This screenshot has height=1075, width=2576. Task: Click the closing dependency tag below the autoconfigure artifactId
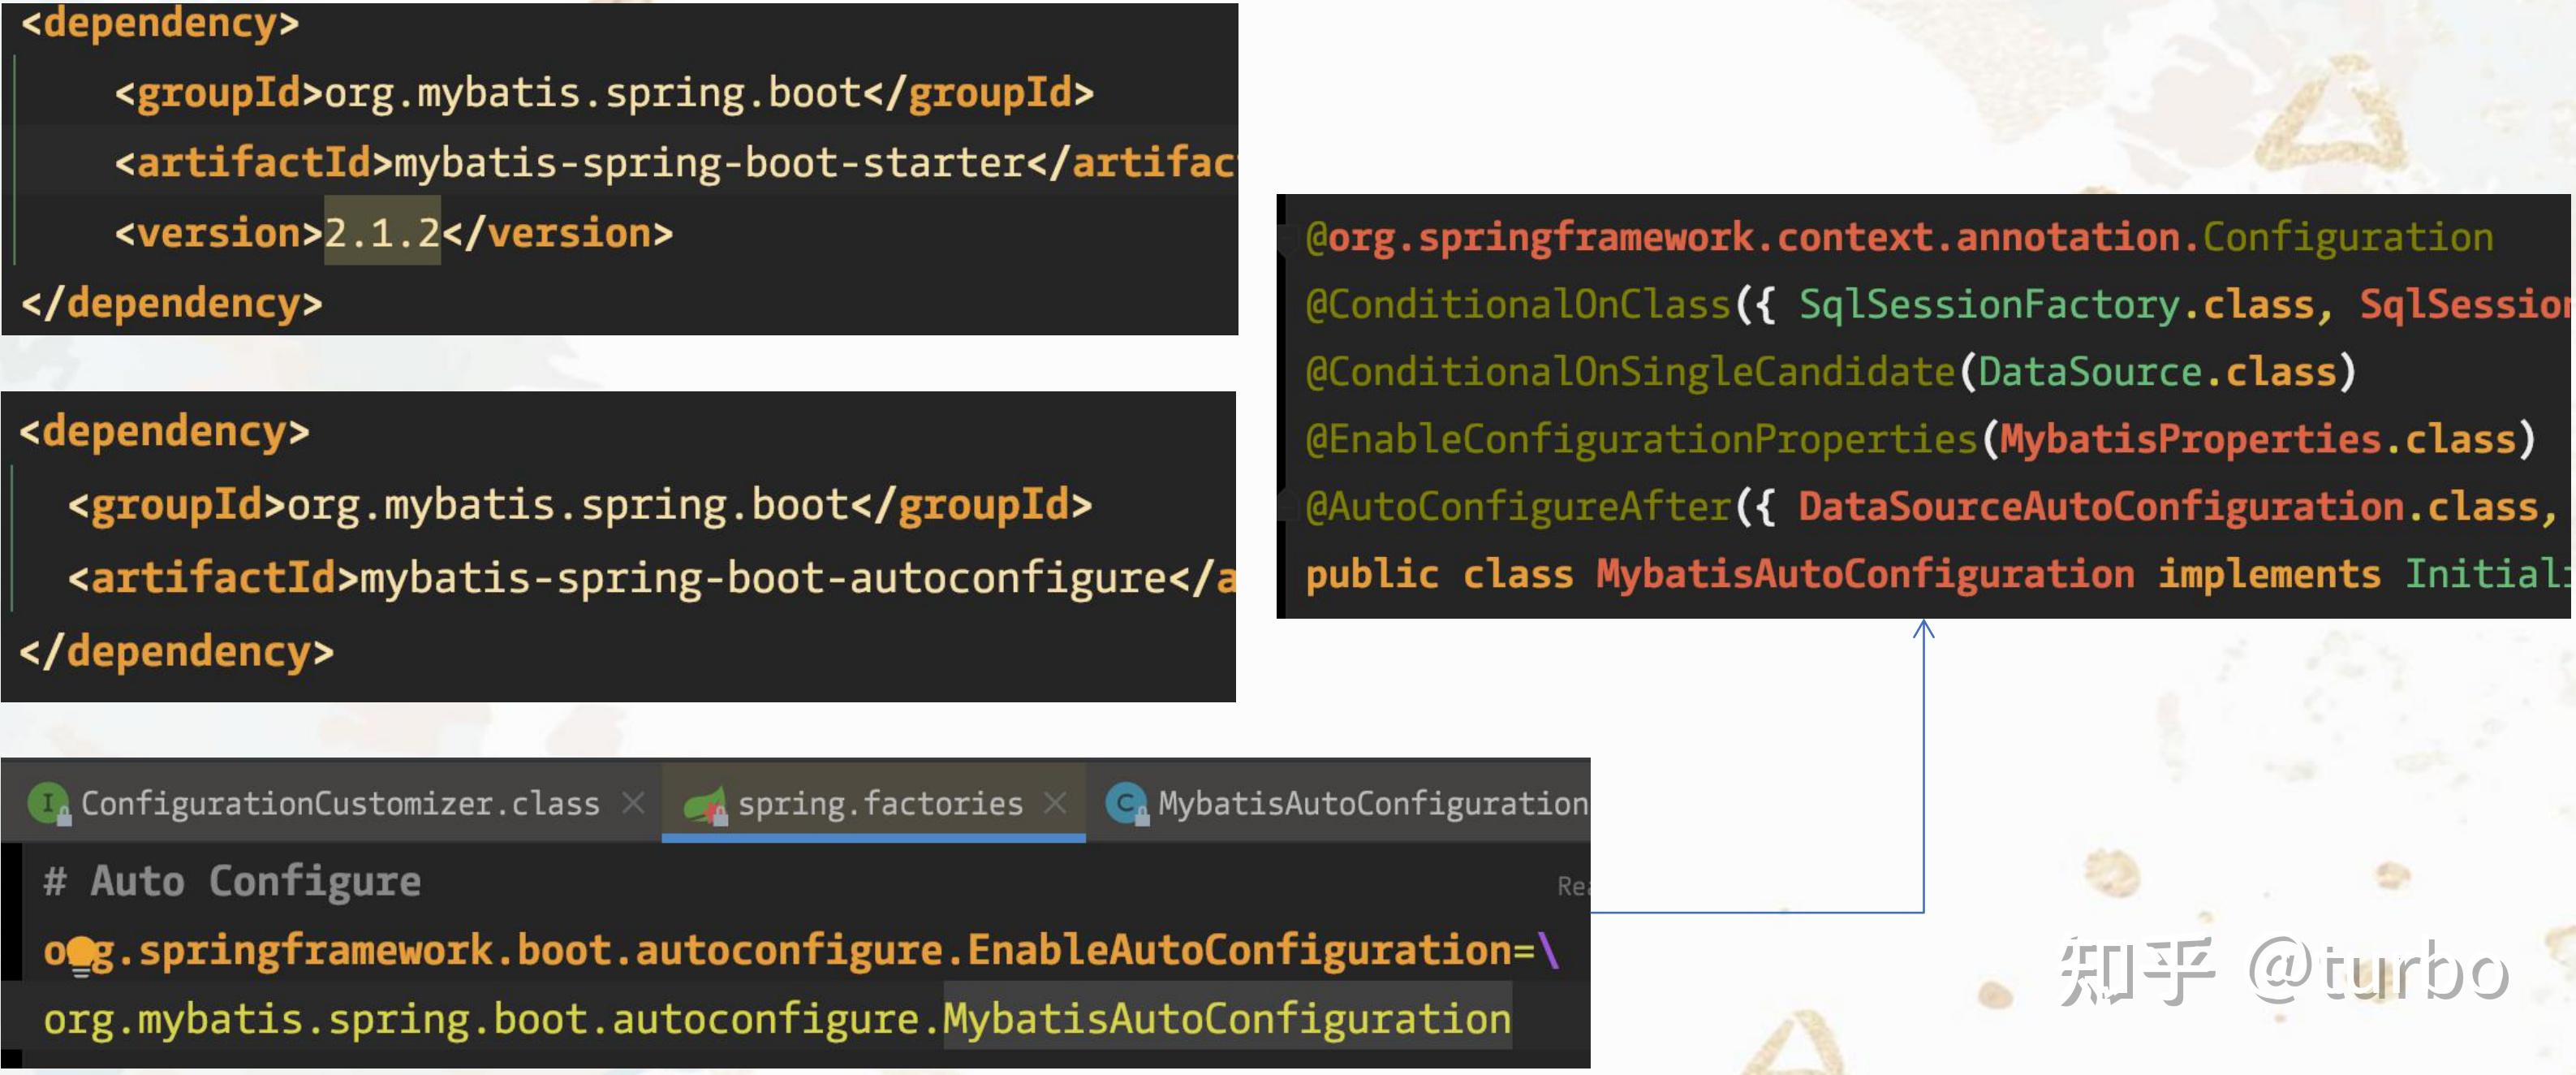click(177, 652)
